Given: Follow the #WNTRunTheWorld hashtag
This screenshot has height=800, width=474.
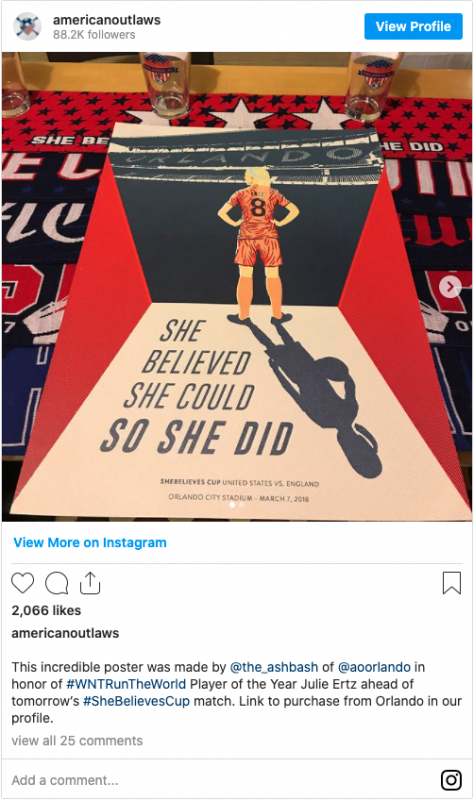Looking at the screenshot, I should [126, 684].
